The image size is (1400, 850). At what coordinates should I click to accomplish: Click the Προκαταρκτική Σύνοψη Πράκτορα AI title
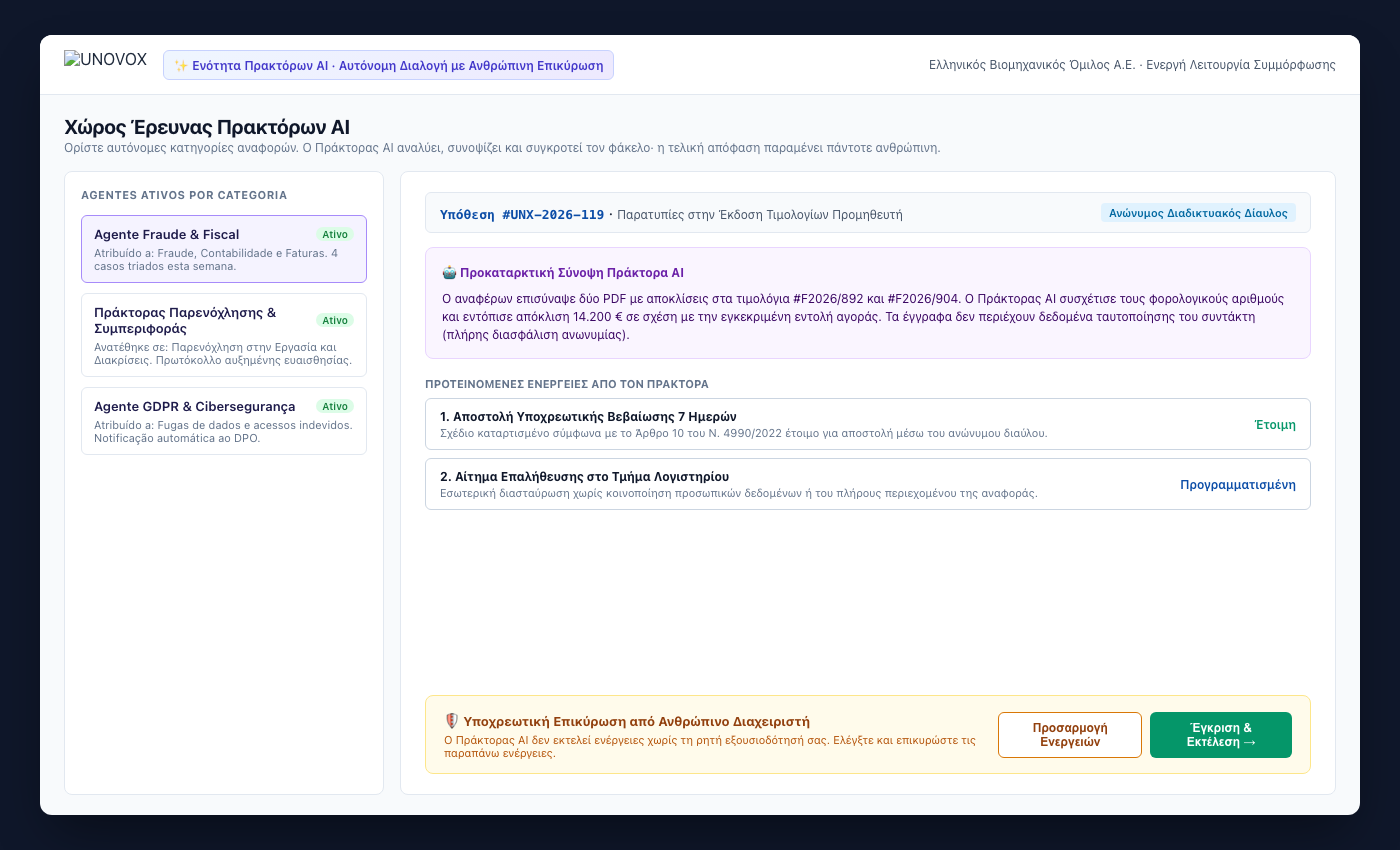[572, 272]
